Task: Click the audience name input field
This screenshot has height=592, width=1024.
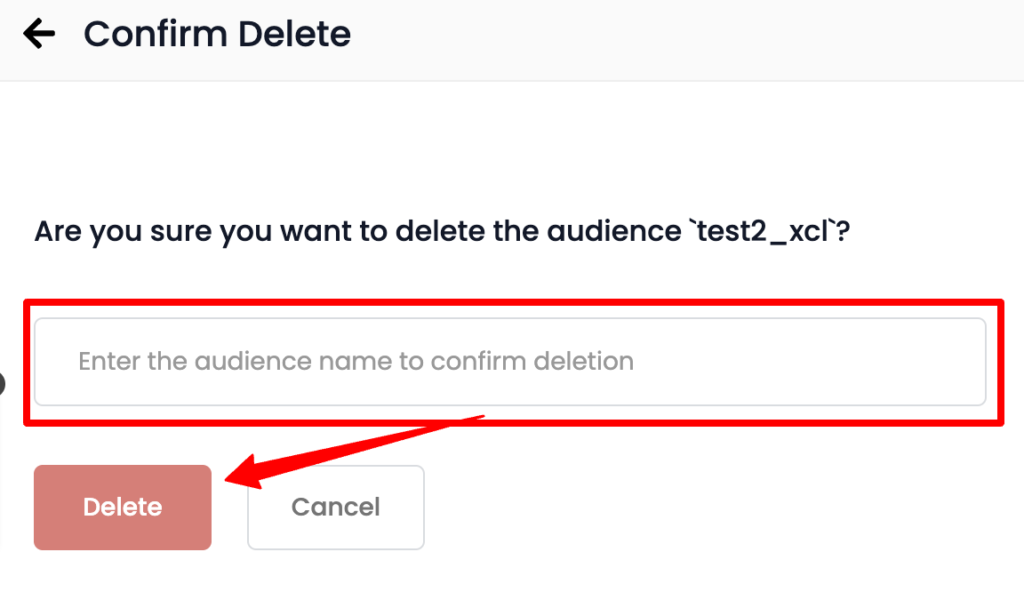Action: click(x=510, y=361)
